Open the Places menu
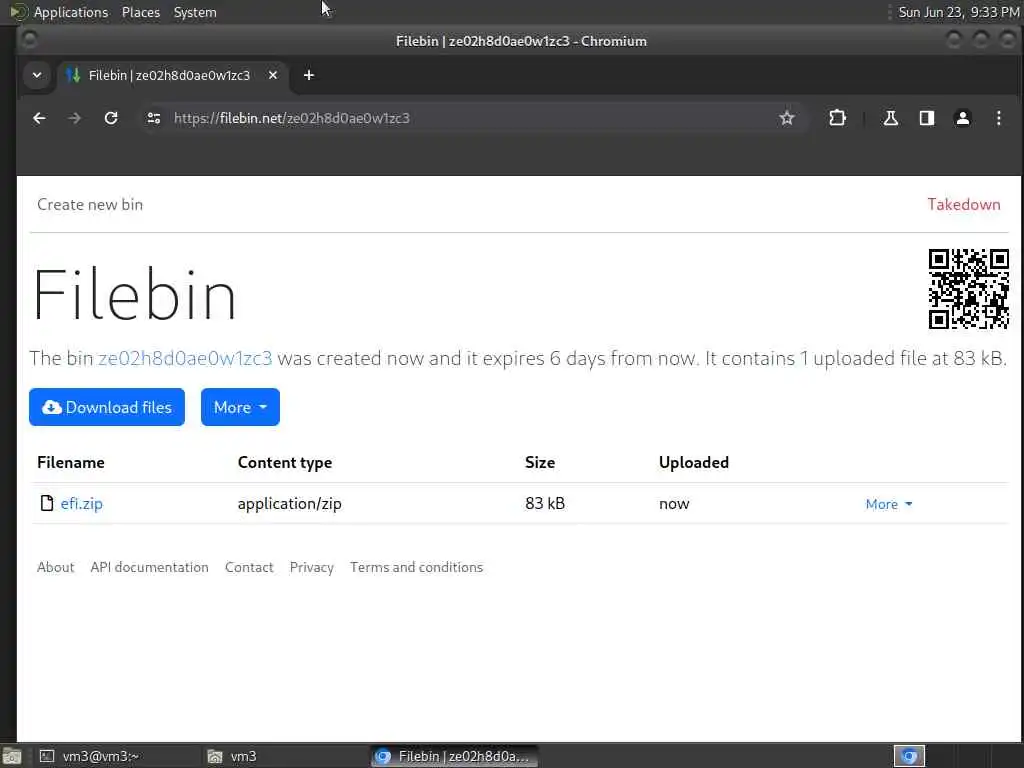Screen dimensions: 1024x768 [141, 12]
